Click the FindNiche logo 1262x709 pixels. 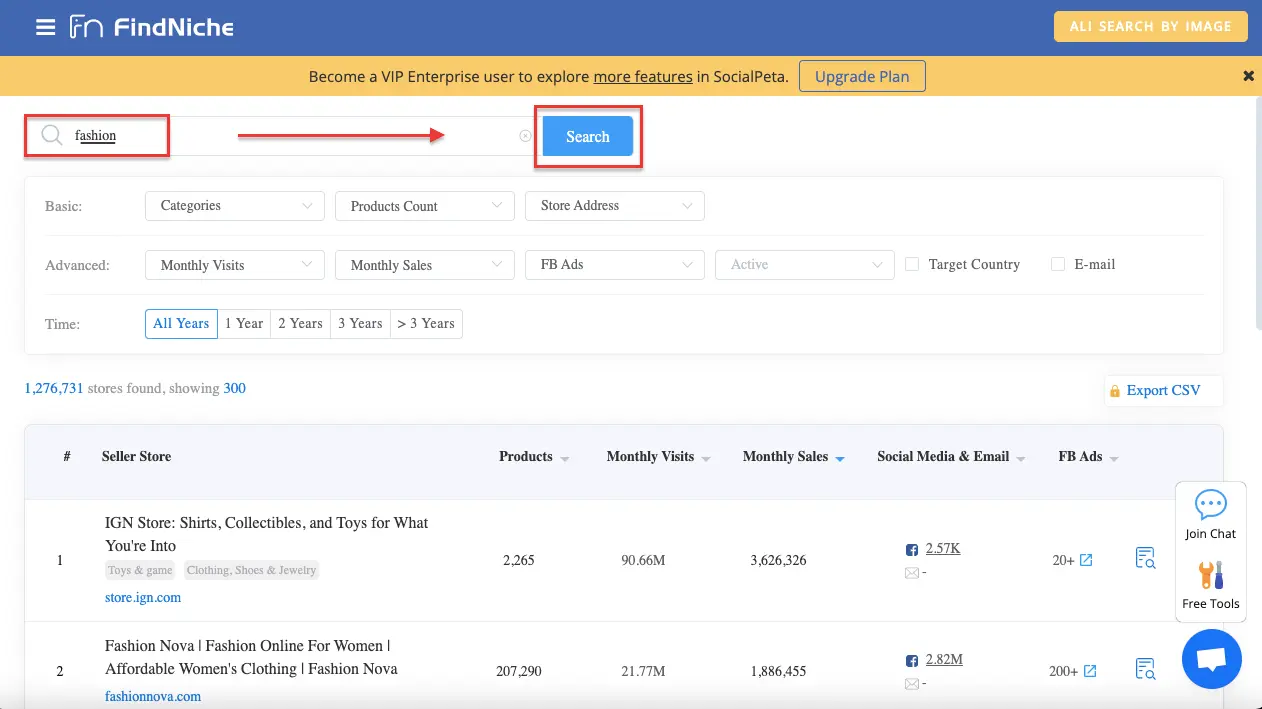click(151, 27)
